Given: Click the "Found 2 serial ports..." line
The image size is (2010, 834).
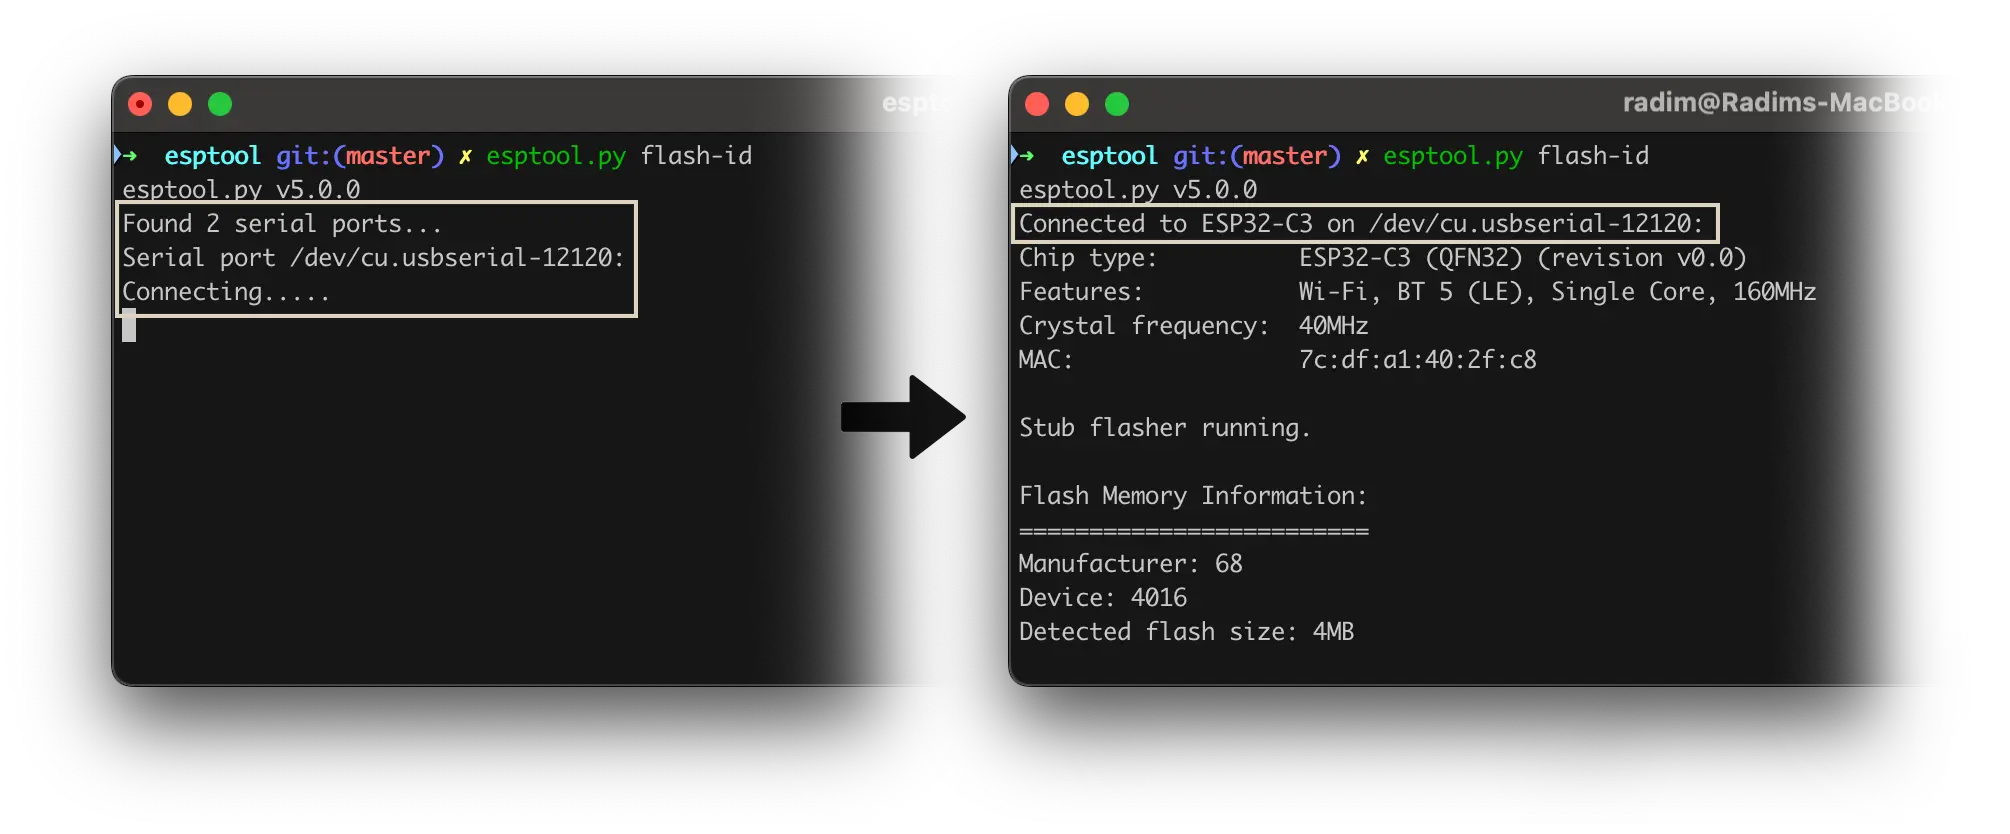Looking at the screenshot, I should [x=281, y=224].
